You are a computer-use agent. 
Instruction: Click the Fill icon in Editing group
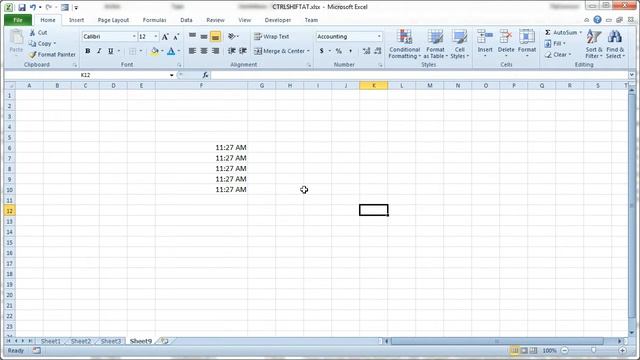pos(548,44)
